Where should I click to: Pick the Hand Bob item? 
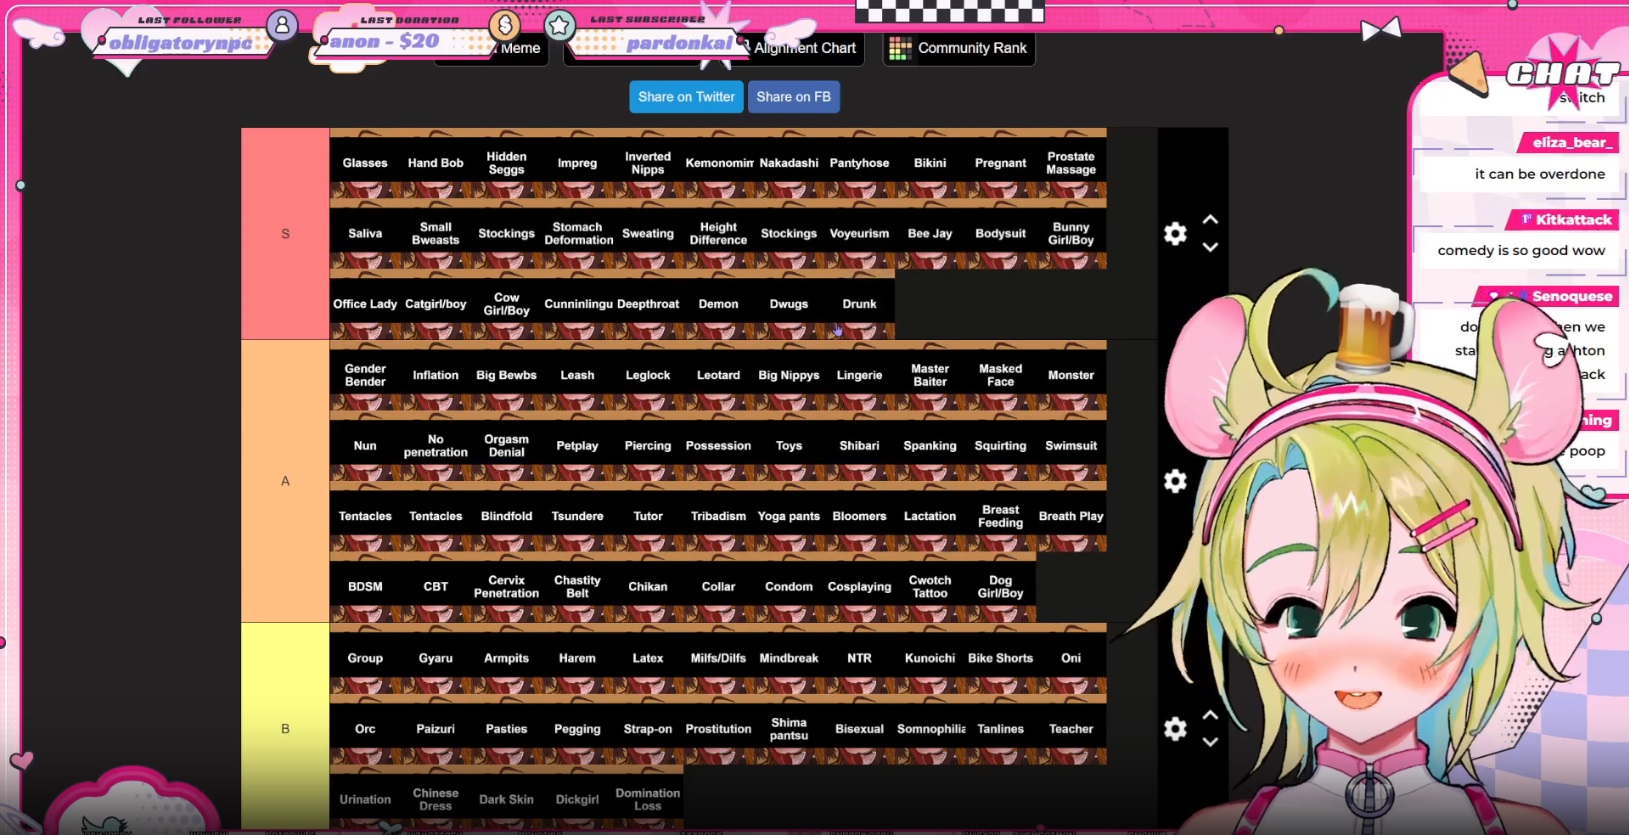coord(436,163)
